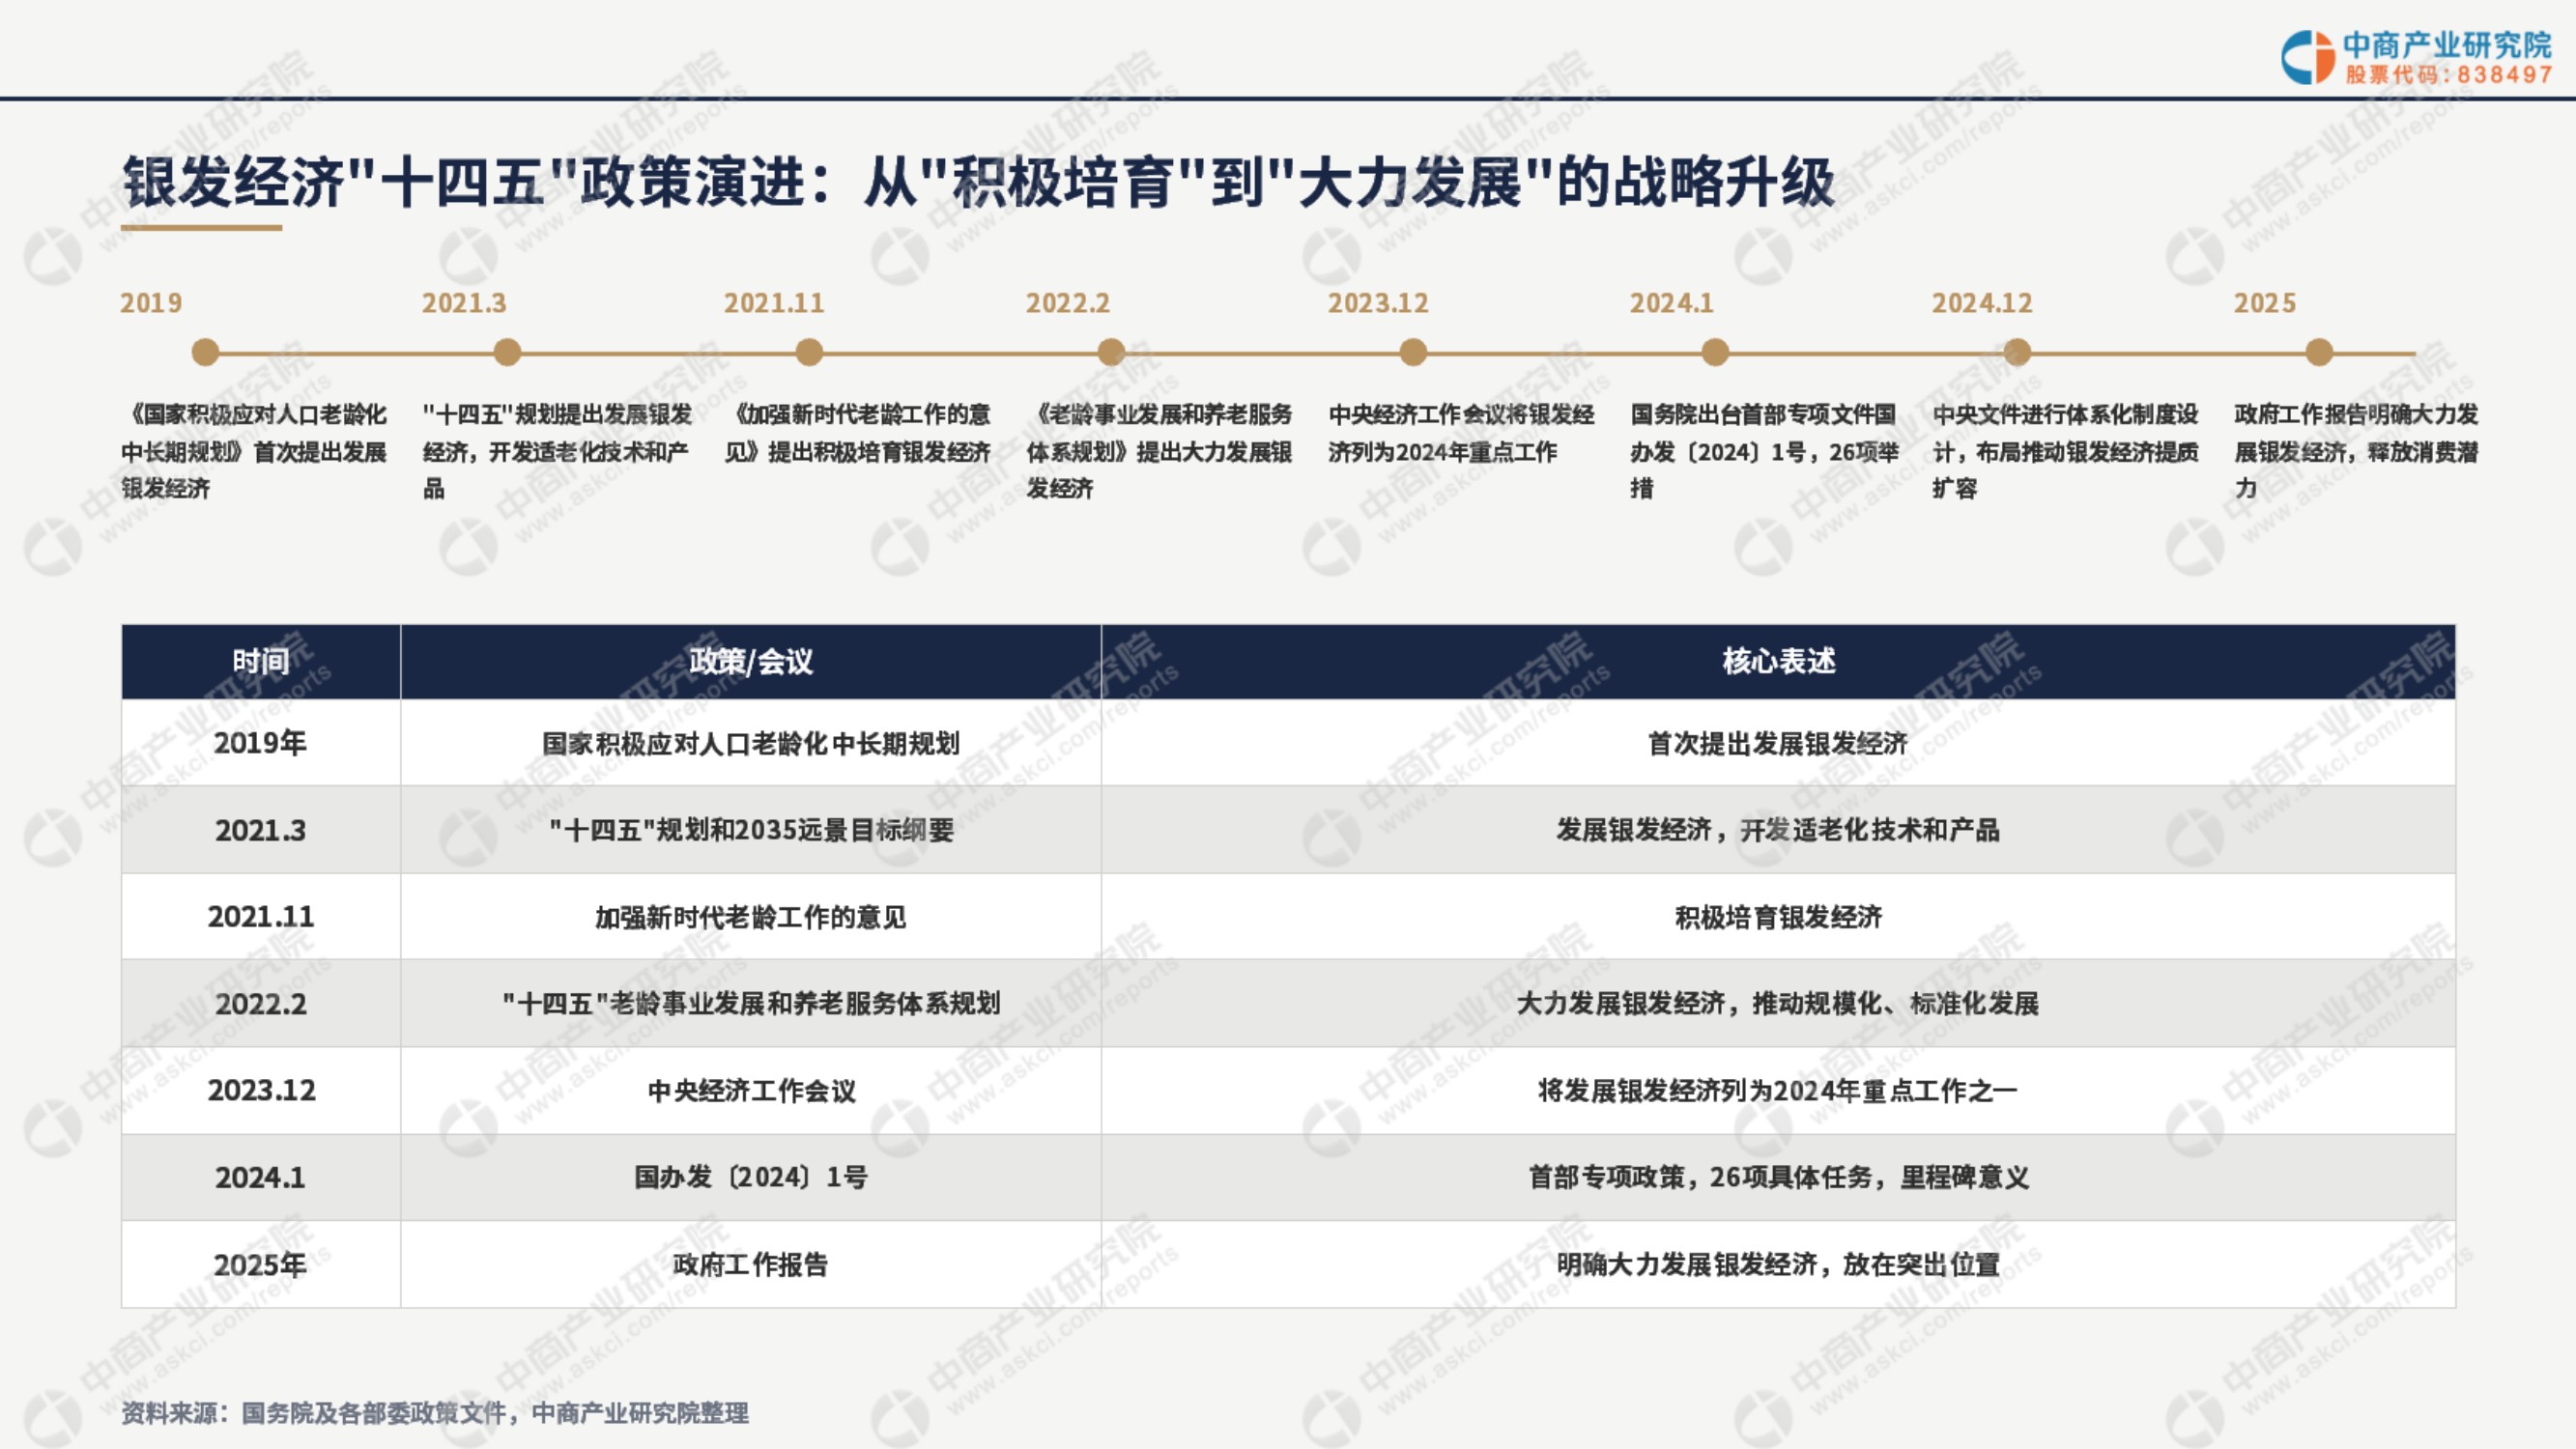Select the table cell 中央经济工作会议
Screen dimensions: 2576x1449
751,1090
